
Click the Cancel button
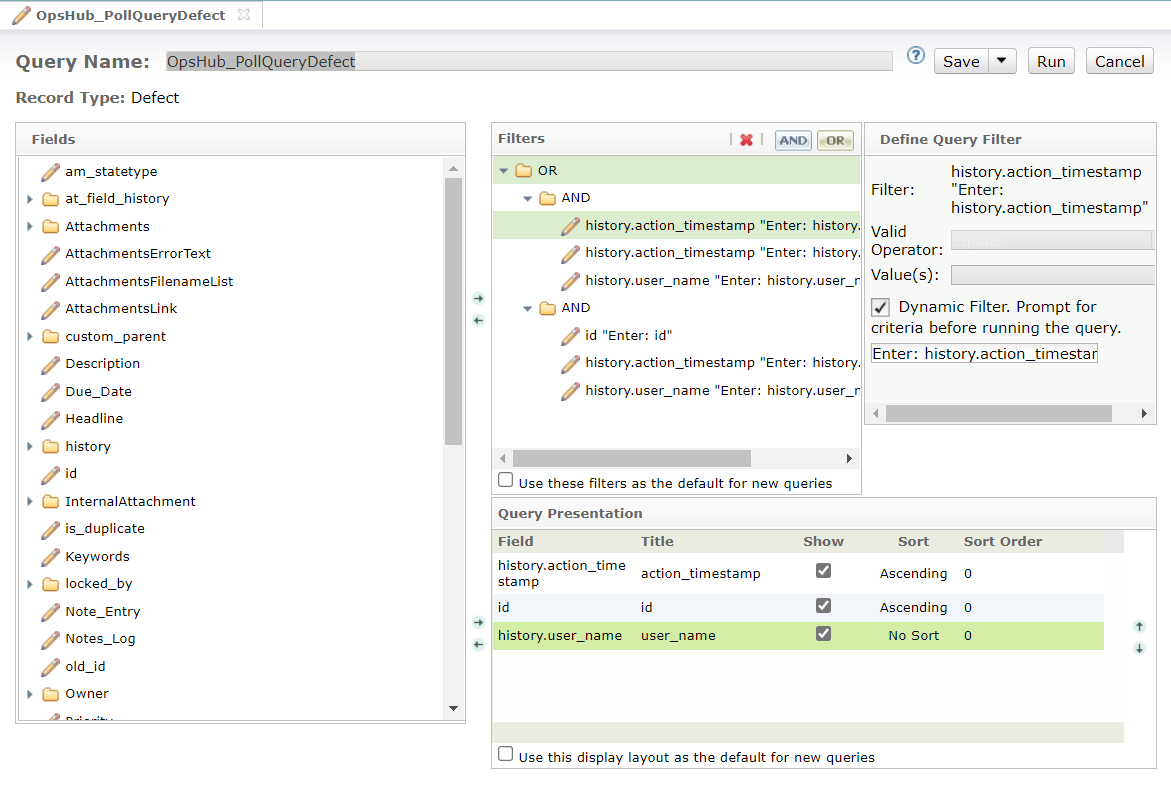pos(1119,61)
